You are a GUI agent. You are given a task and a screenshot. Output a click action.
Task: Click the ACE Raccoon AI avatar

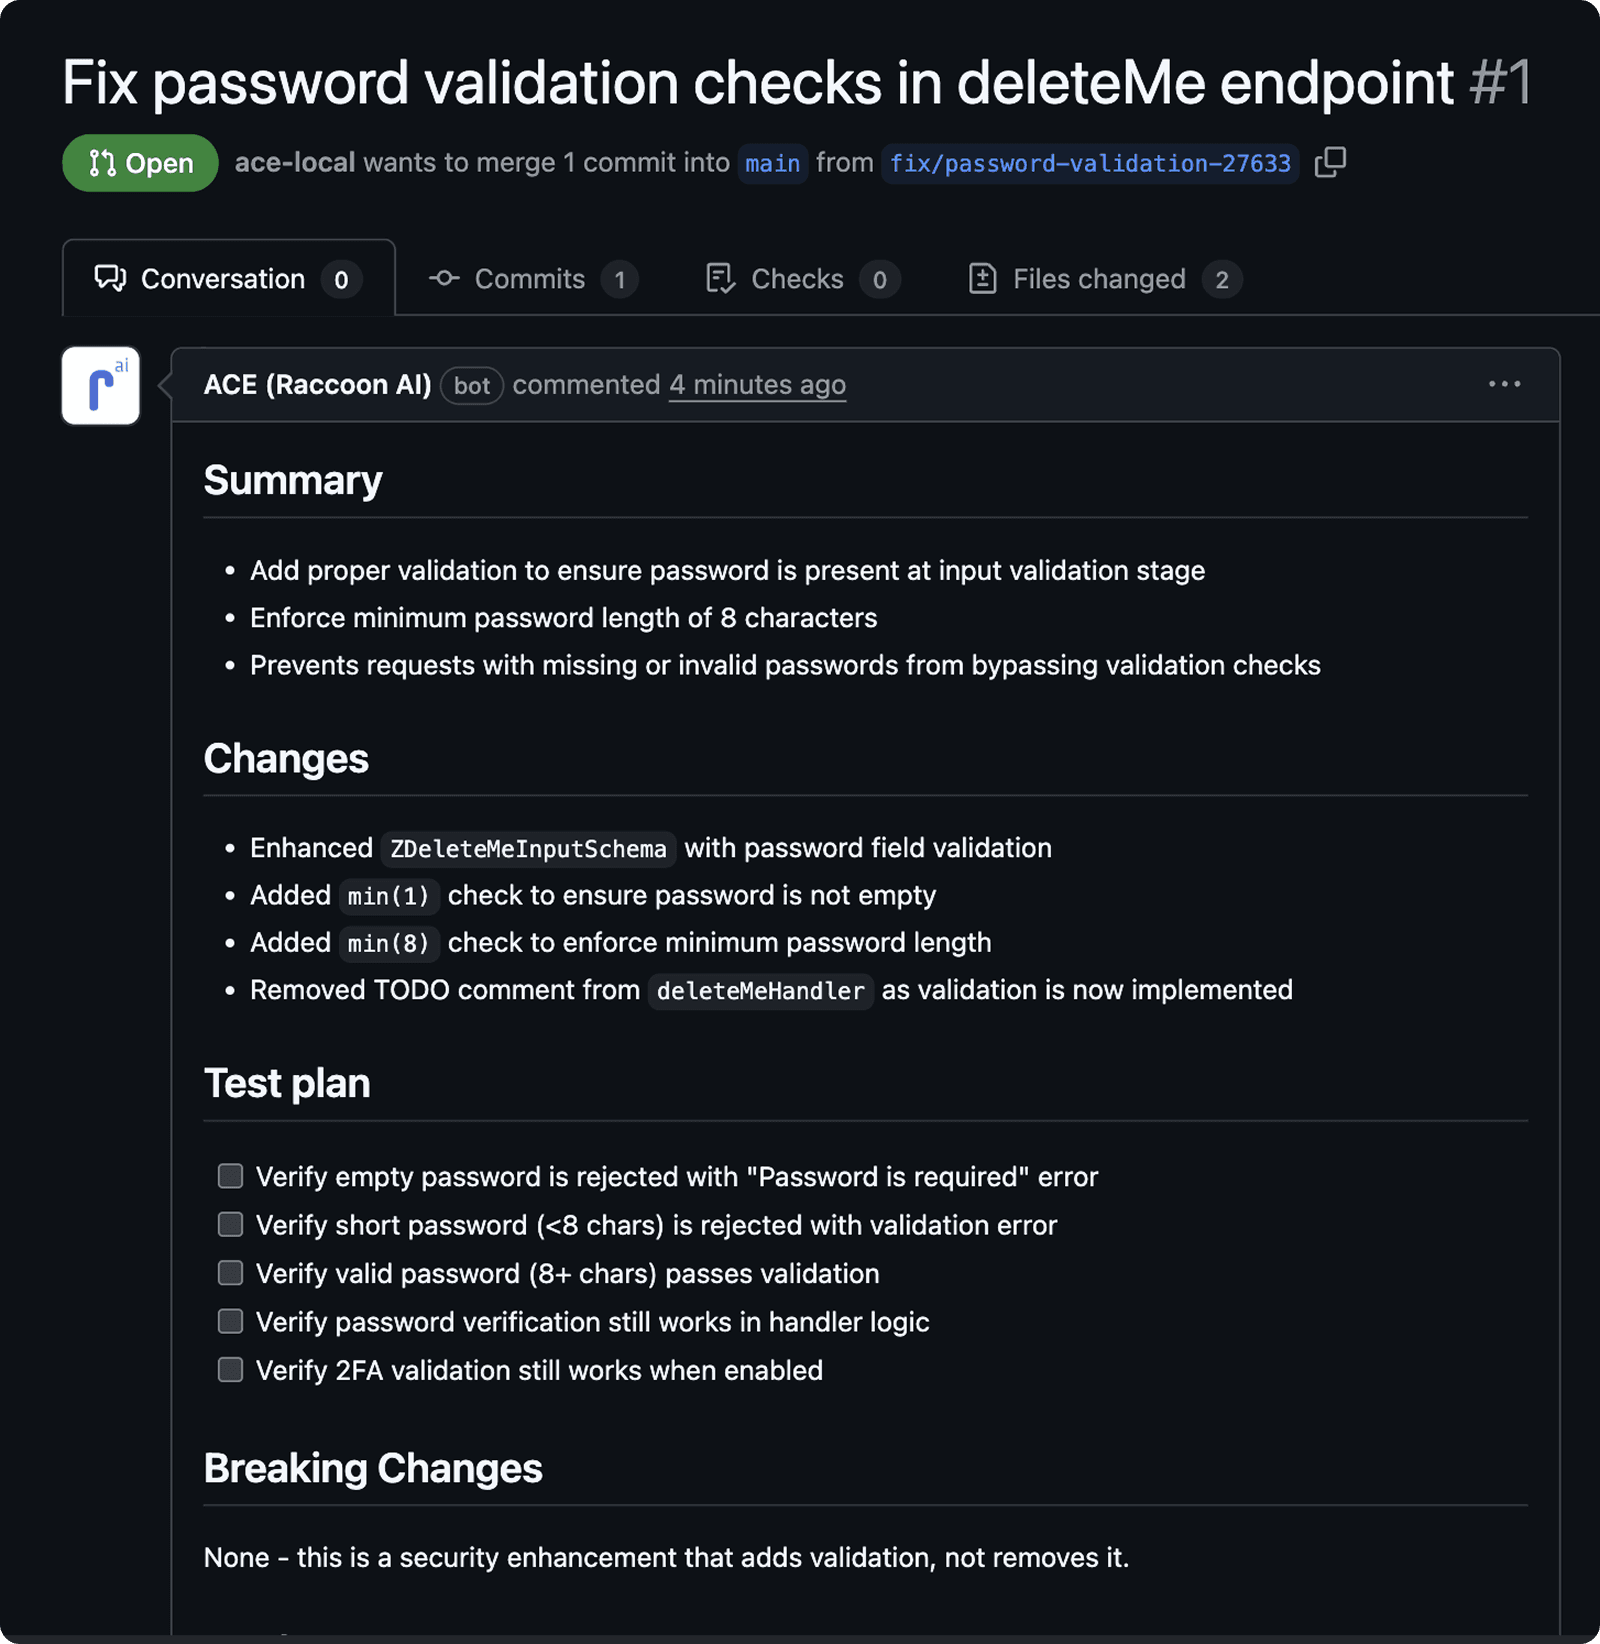pos(101,386)
